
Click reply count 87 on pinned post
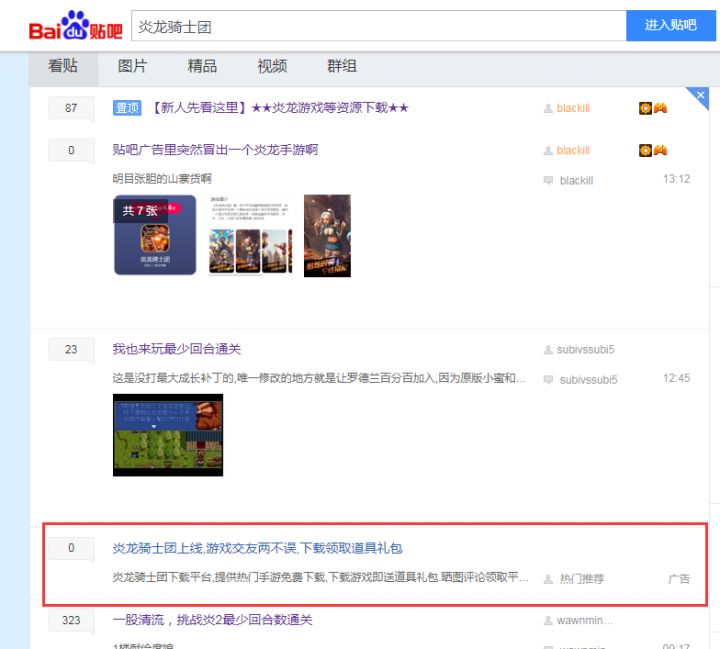[71, 108]
